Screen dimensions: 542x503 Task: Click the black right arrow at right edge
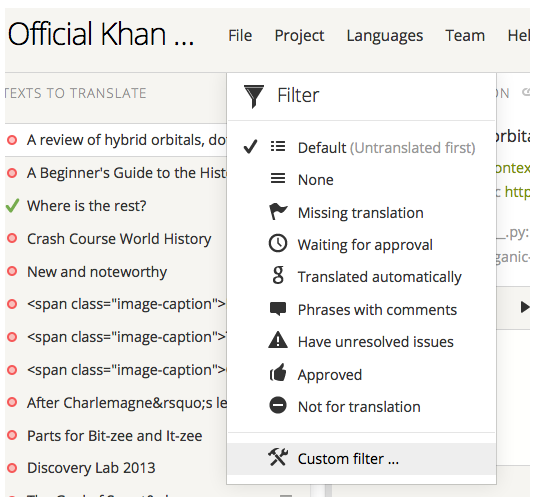(x=525, y=307)
